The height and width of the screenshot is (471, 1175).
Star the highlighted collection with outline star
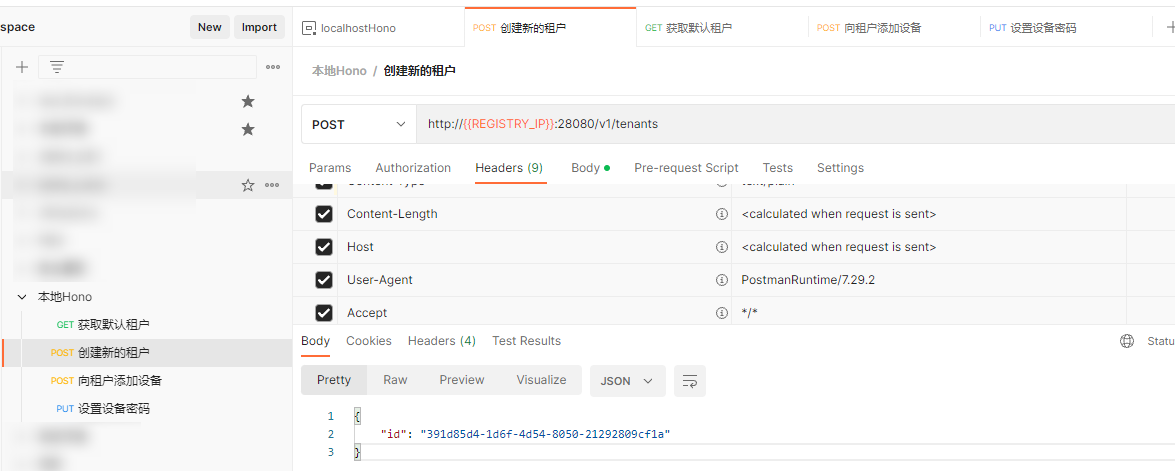pos(248,185)
